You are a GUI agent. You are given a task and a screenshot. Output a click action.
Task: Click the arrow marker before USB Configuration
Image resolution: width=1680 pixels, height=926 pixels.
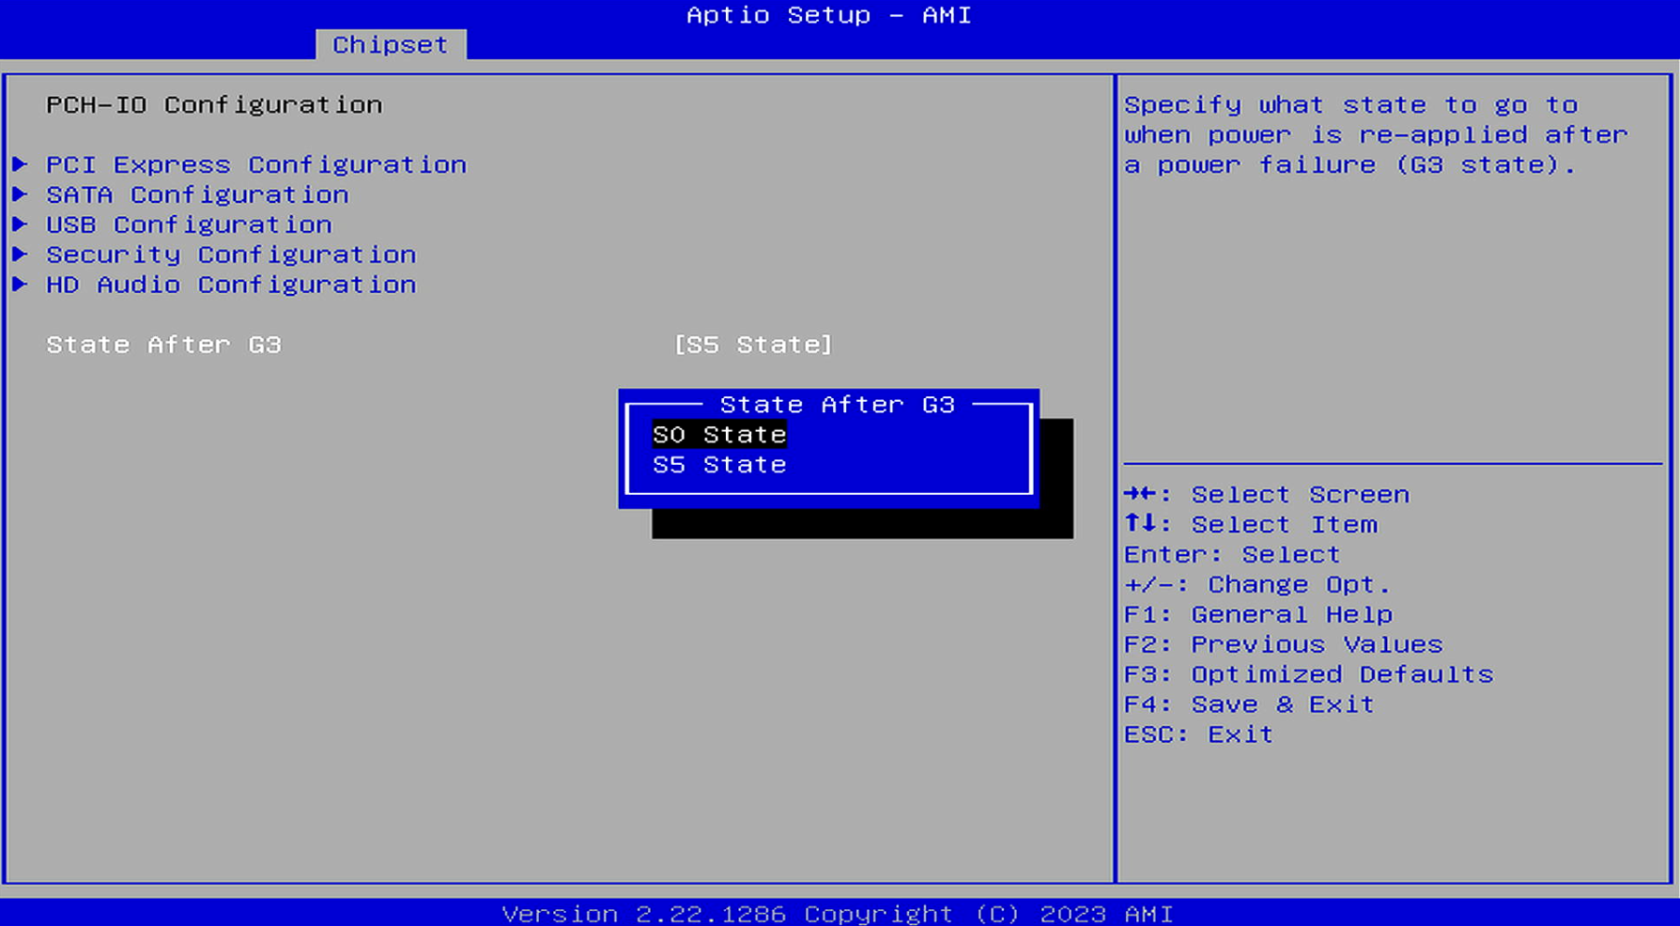tap(20, 225)
